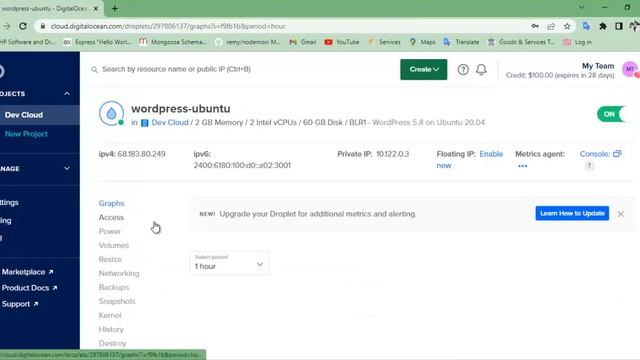This screenshot has height=360, width=640.
Task: Open the Maps bookmark
Action: pos(422,42)
